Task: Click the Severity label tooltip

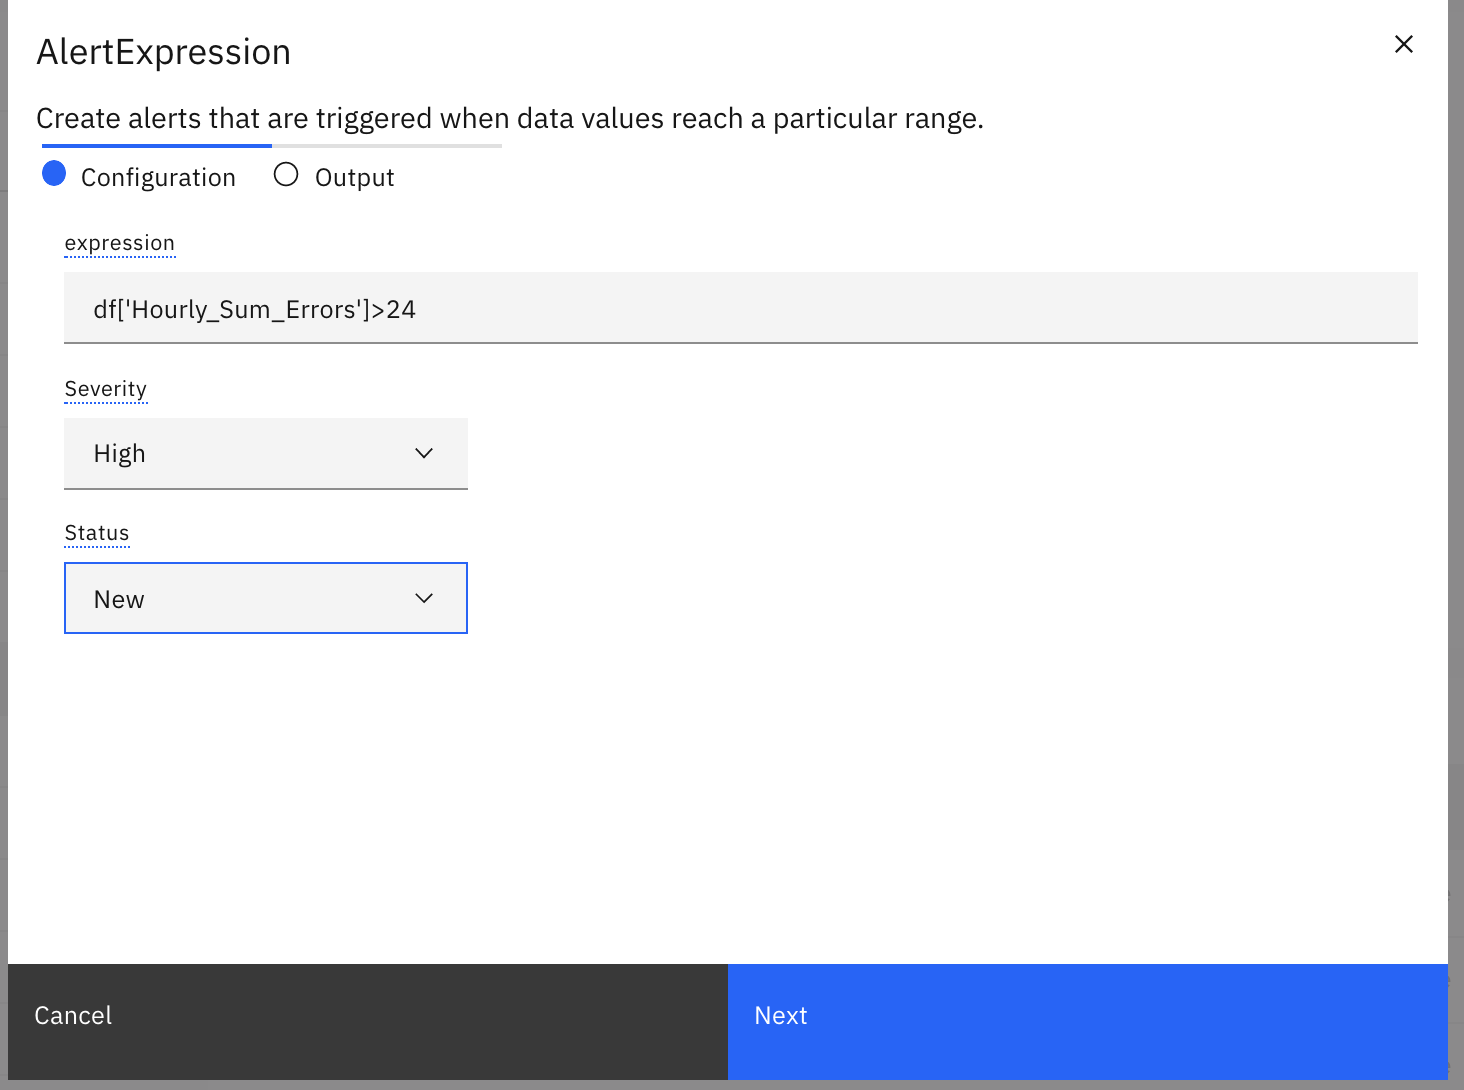Action: click(x=106, y=389)
